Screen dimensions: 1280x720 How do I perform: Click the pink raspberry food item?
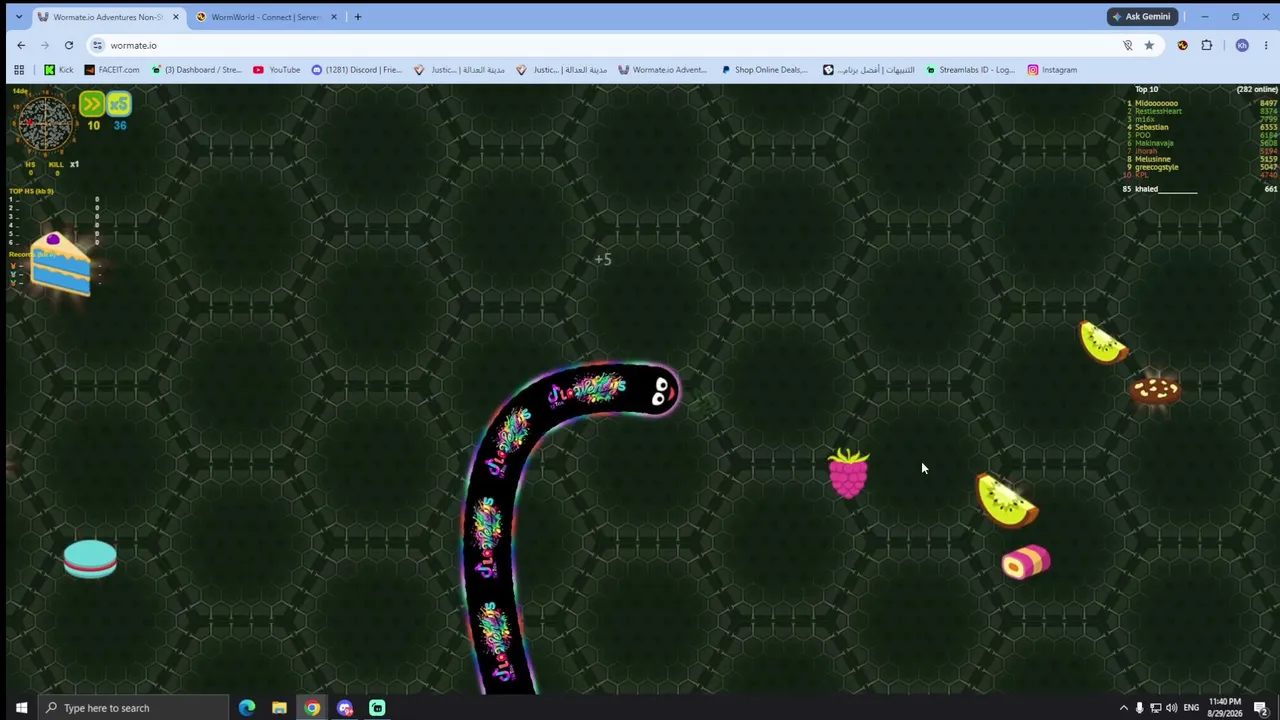pos(849,474)
